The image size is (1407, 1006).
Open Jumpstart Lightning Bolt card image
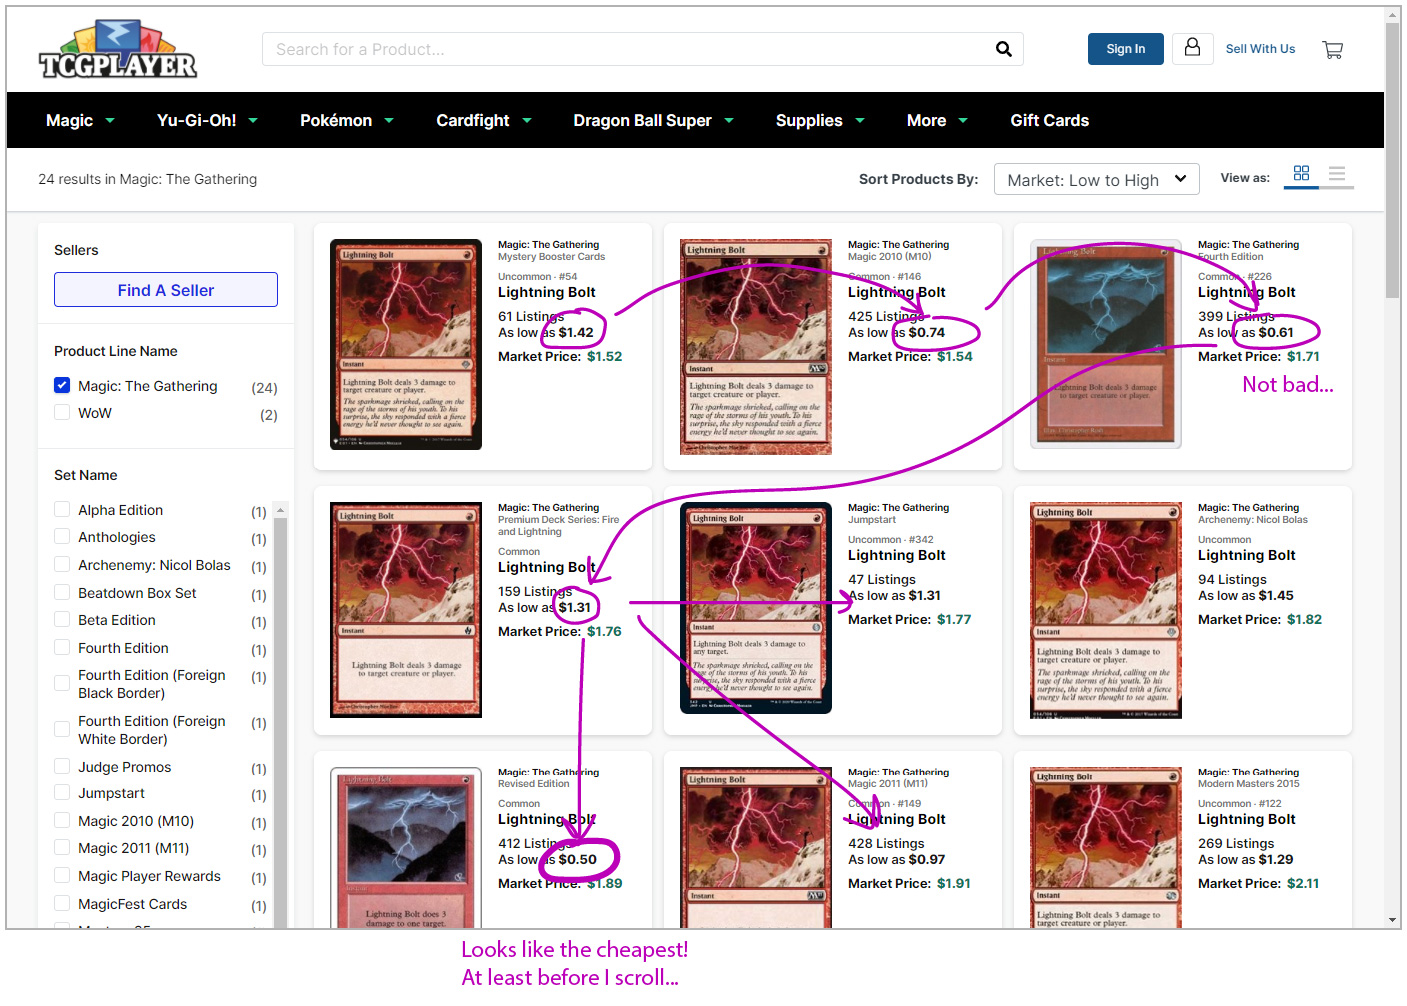756,608
